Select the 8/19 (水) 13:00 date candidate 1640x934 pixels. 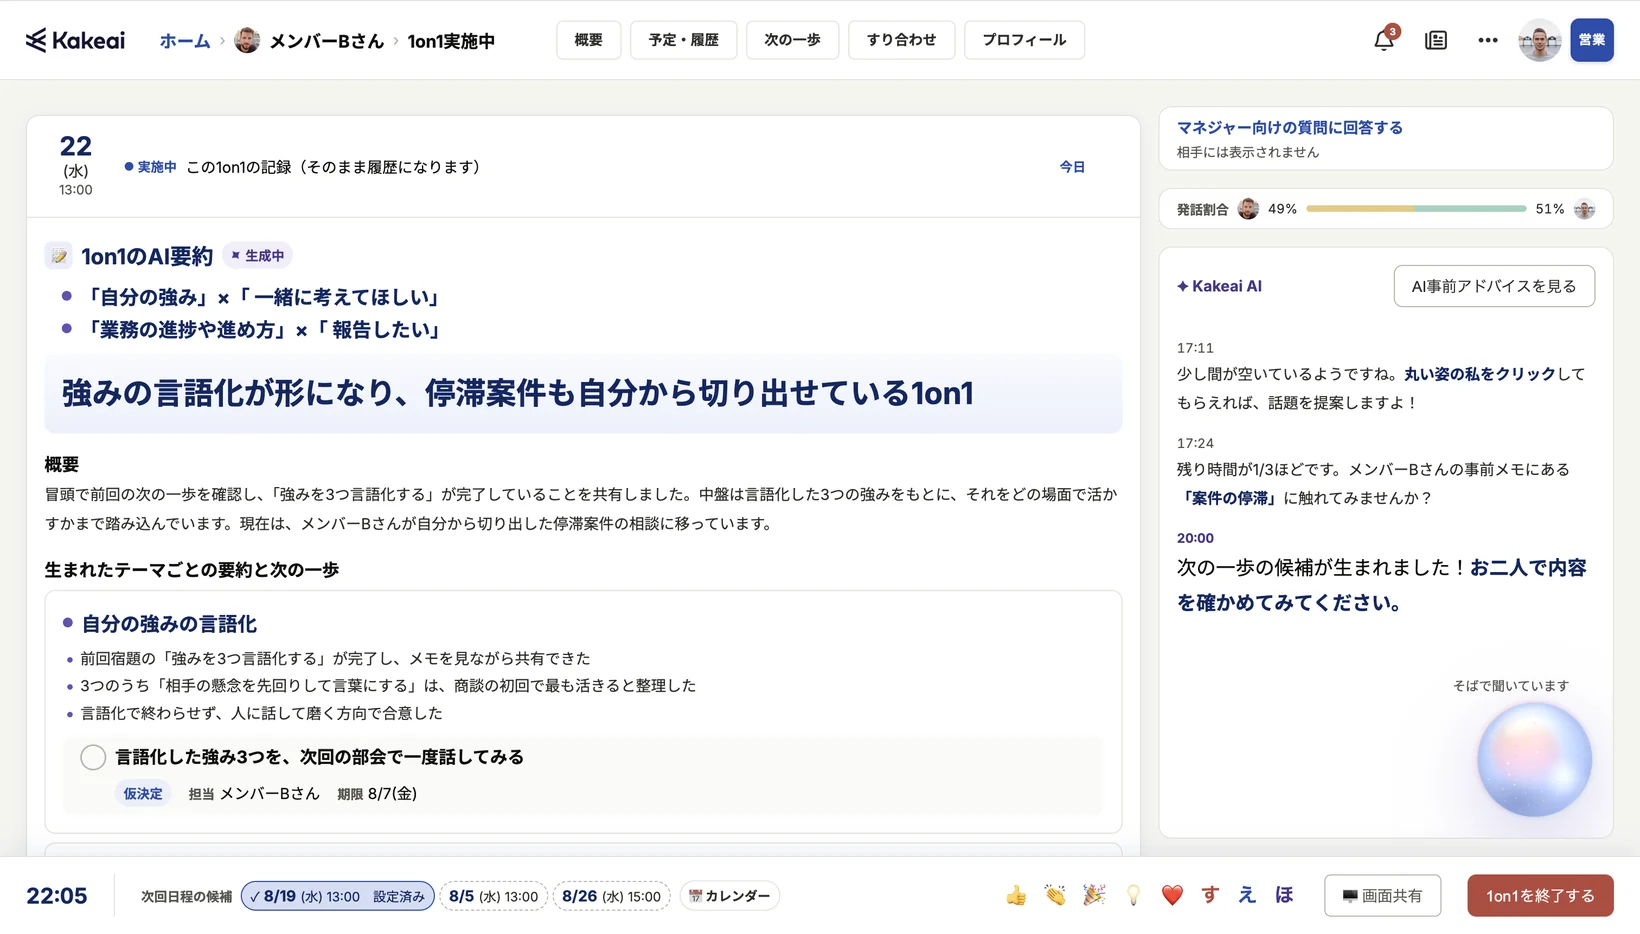(338, 896)
